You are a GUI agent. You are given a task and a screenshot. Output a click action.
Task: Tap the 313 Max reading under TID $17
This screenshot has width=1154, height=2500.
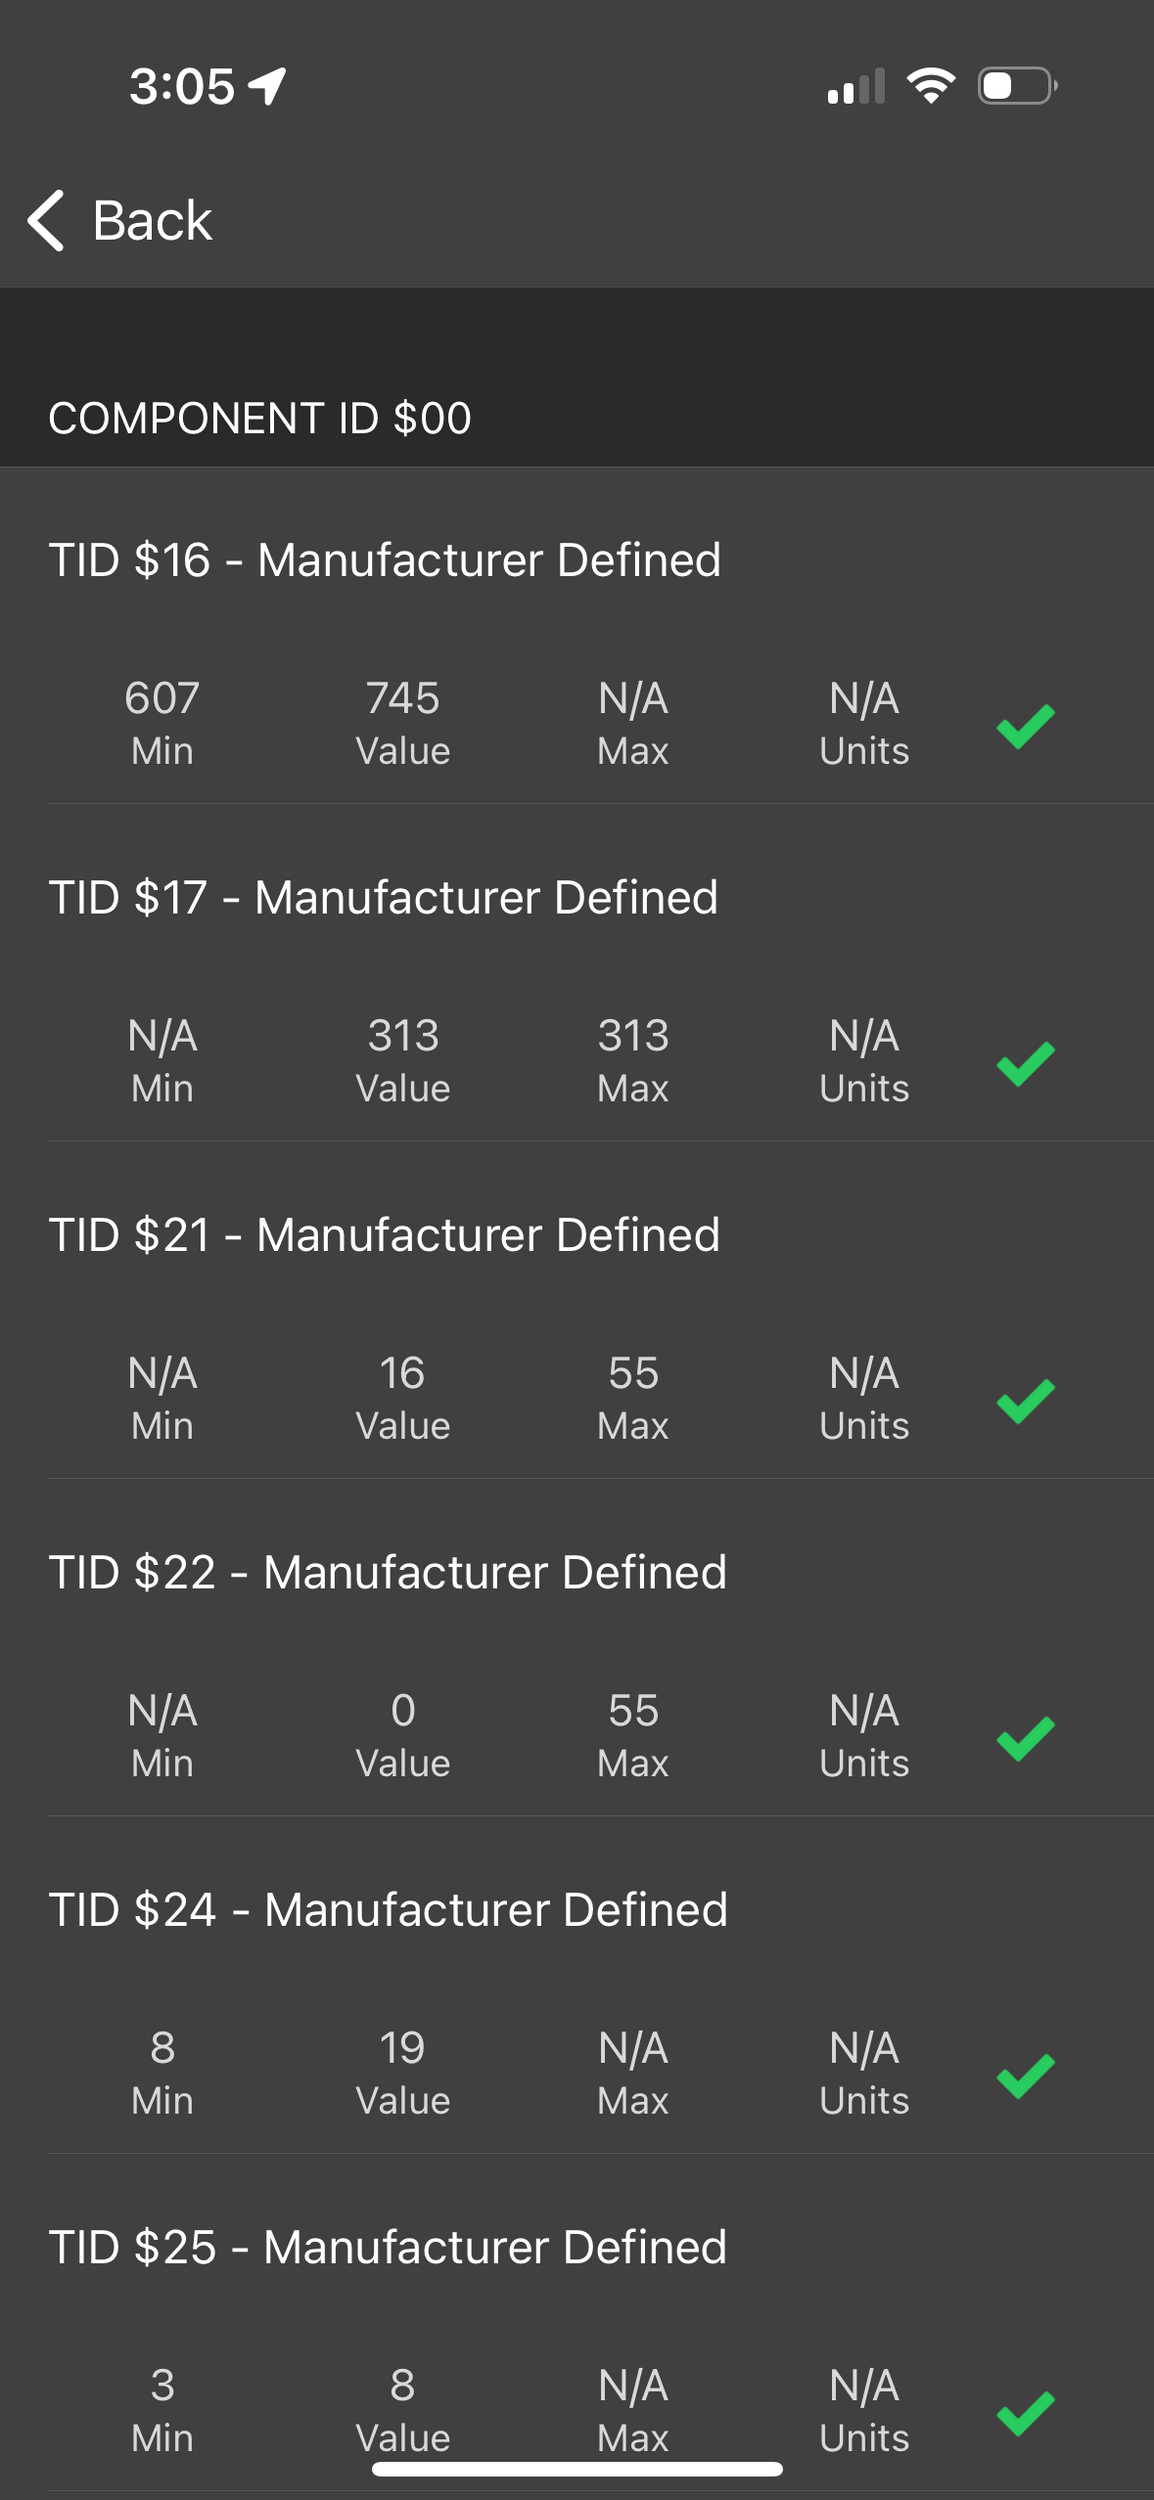(633, 1060)
